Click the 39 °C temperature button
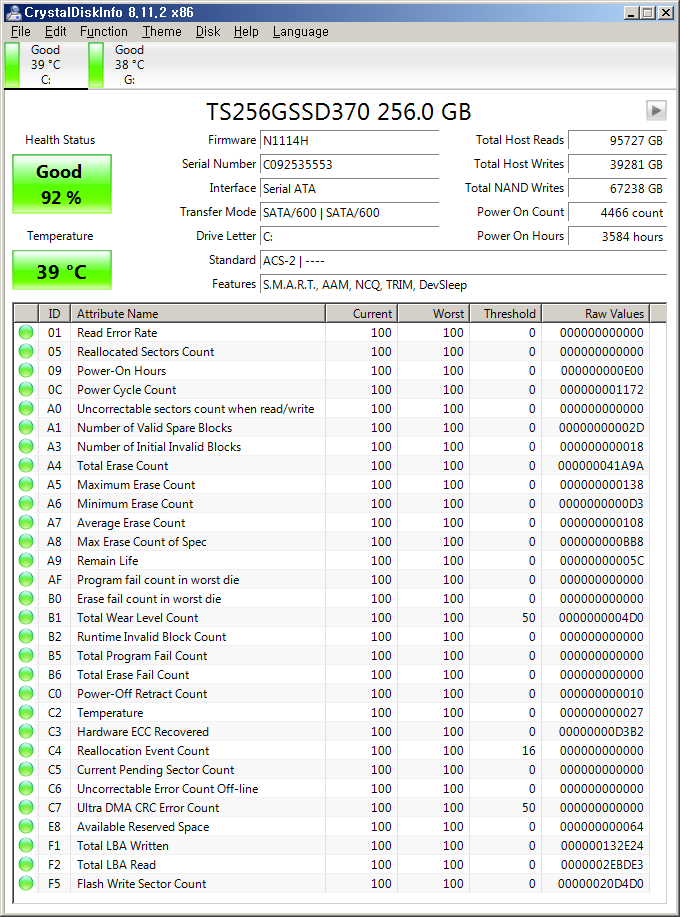The image size is (680, 917). [61, 271]
